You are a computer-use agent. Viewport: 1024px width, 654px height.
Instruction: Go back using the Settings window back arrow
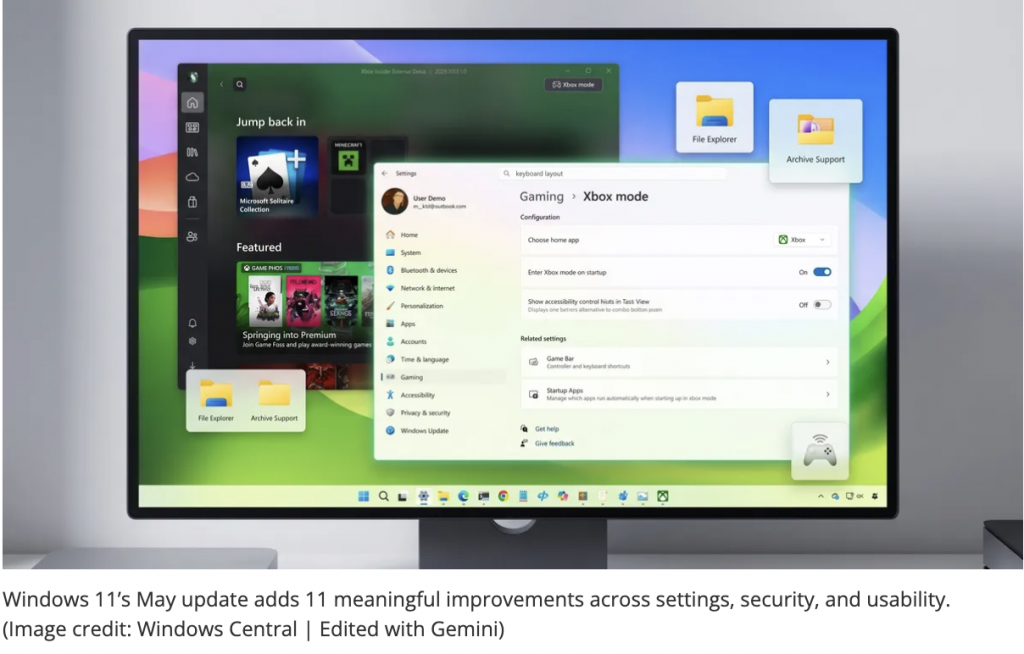click(385, 173)
